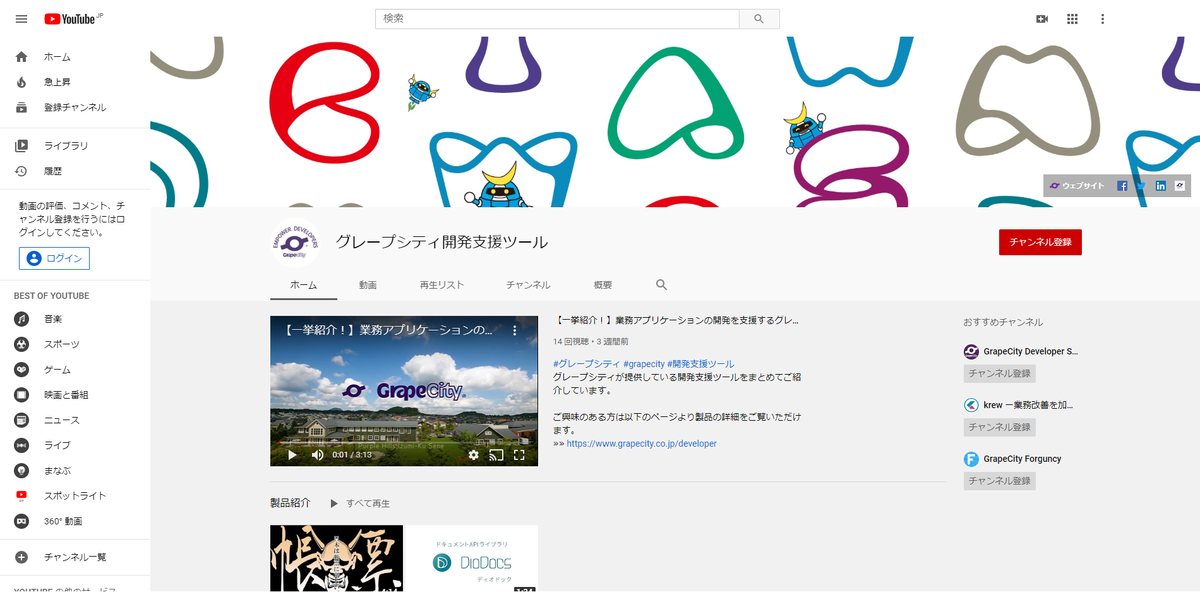The image size is (1200, 592).
Task: Open チャンネル一覧 browse channels
Action: click(x=75, y=557)
